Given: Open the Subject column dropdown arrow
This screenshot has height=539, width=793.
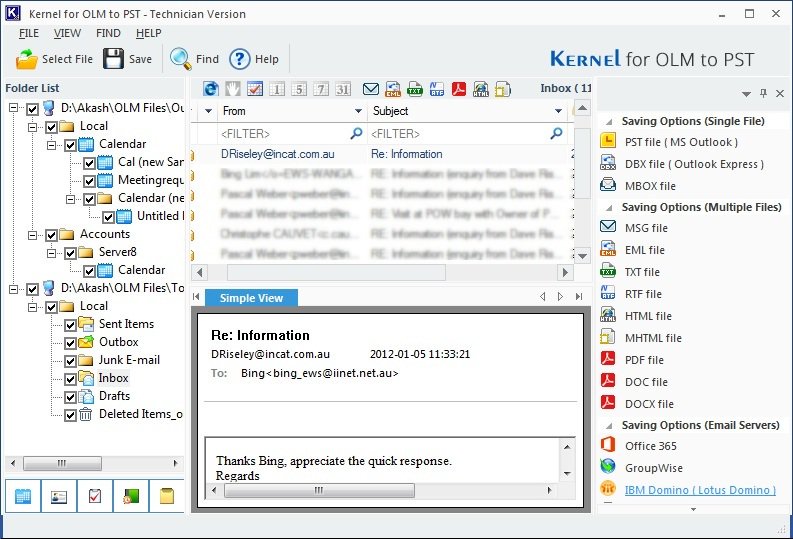Looking at the screenshot, I should [x=558, y=111].
